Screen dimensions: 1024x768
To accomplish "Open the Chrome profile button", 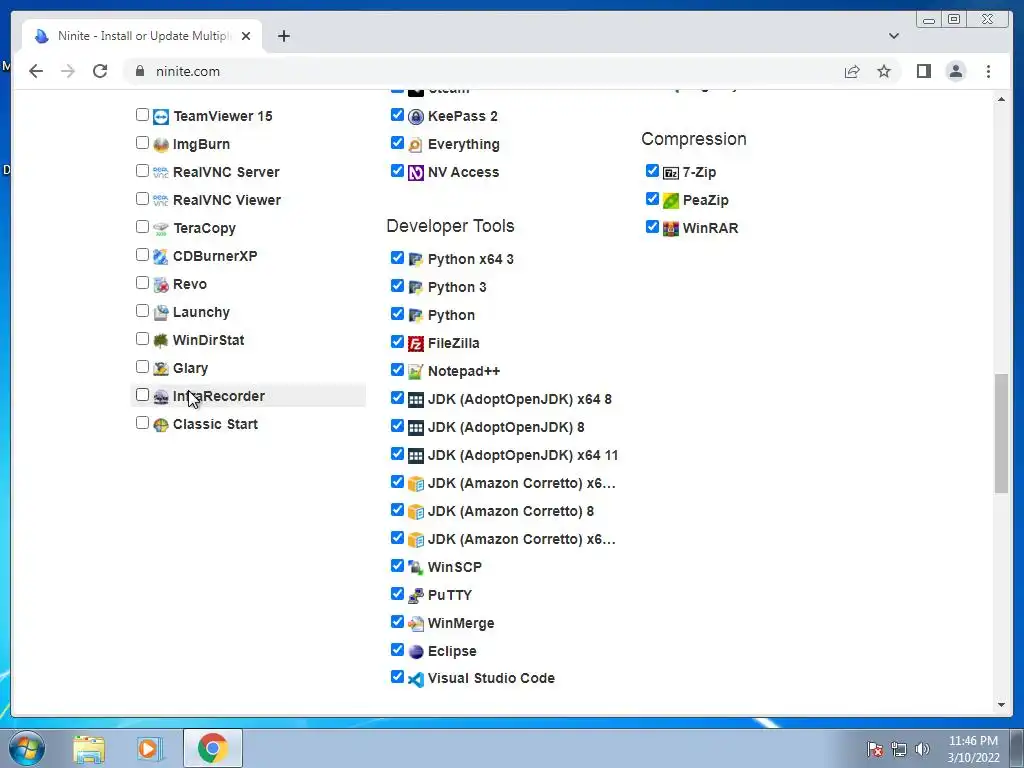I will [x=955, y=71].
